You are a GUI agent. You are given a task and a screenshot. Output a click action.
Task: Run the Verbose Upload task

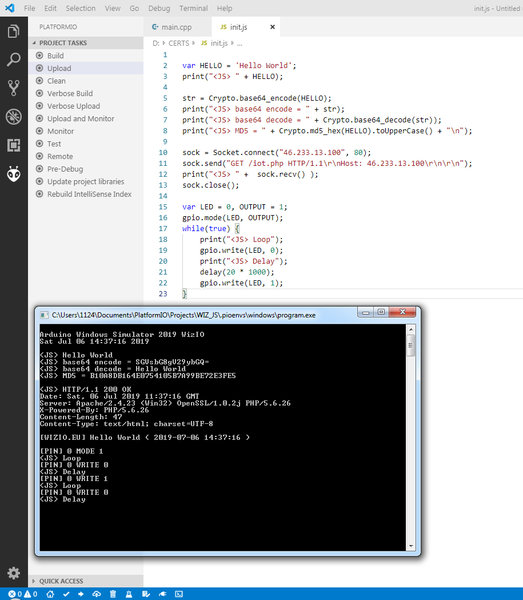point(86,106)
